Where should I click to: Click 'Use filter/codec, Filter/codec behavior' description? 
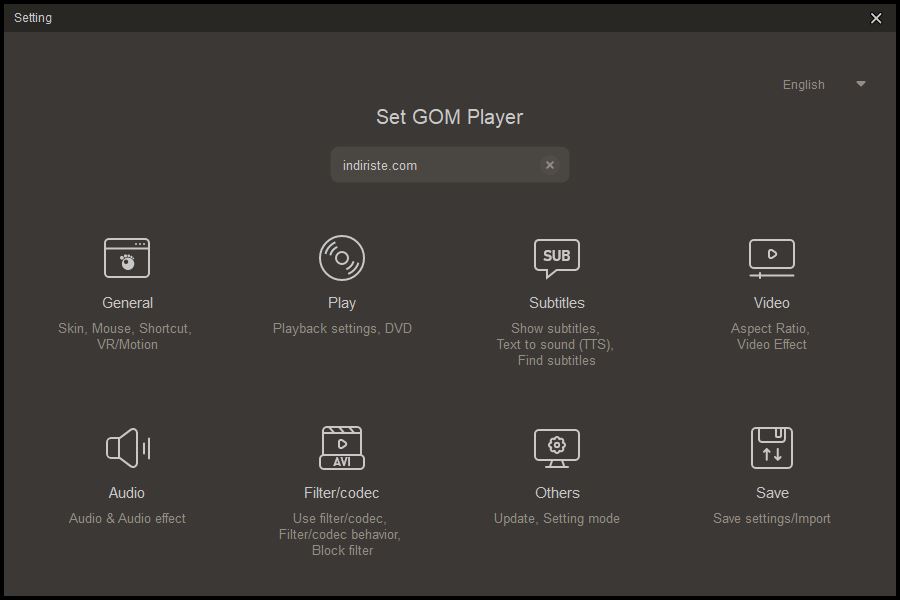(x=340, y=535)
